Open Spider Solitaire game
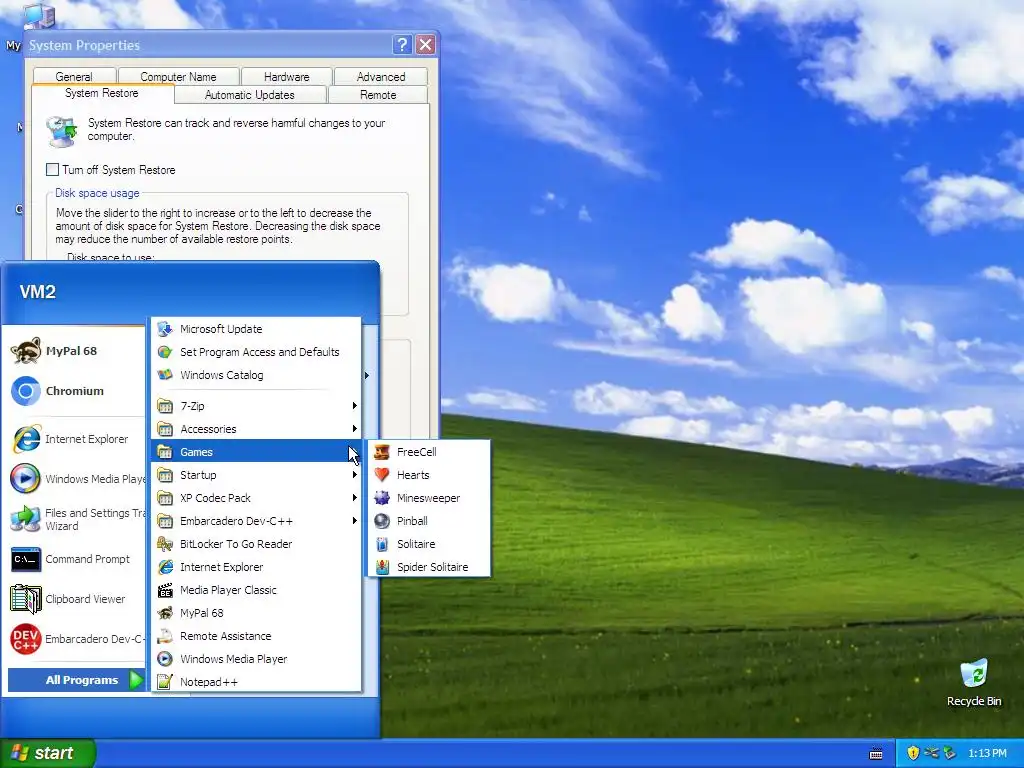 [x=429, y=567]
